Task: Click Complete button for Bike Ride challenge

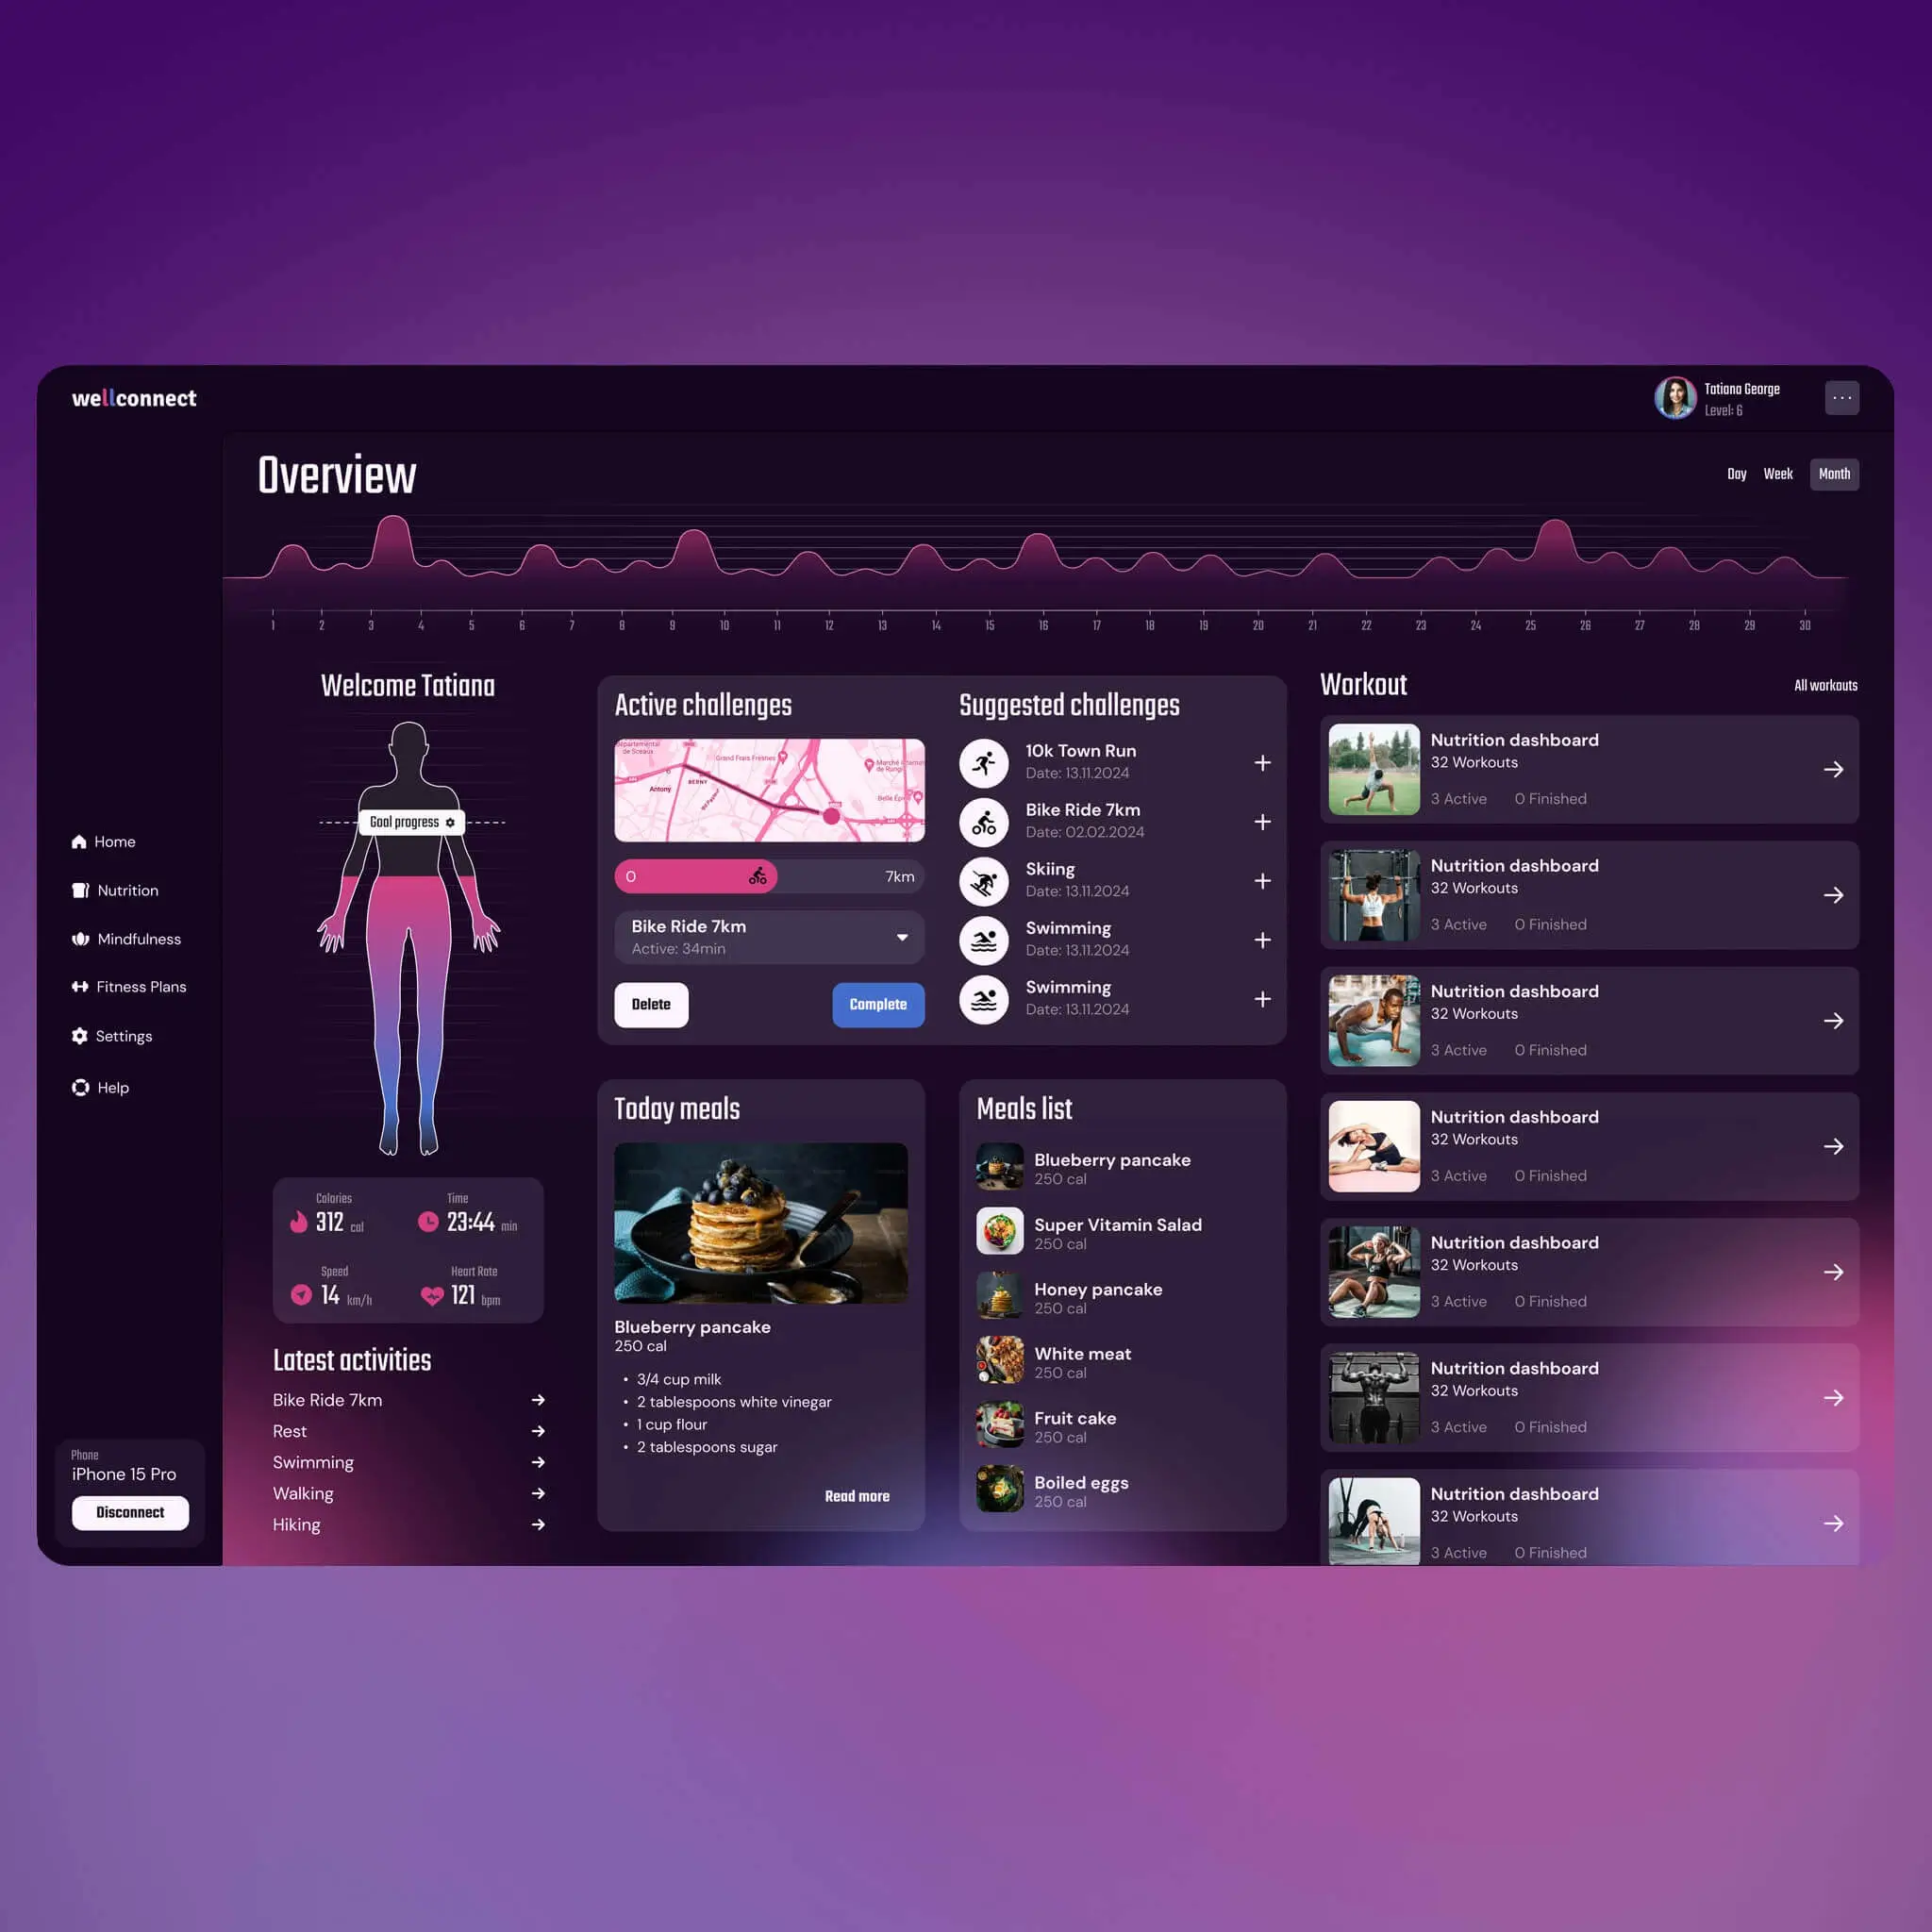Action: pos(877,1003)
